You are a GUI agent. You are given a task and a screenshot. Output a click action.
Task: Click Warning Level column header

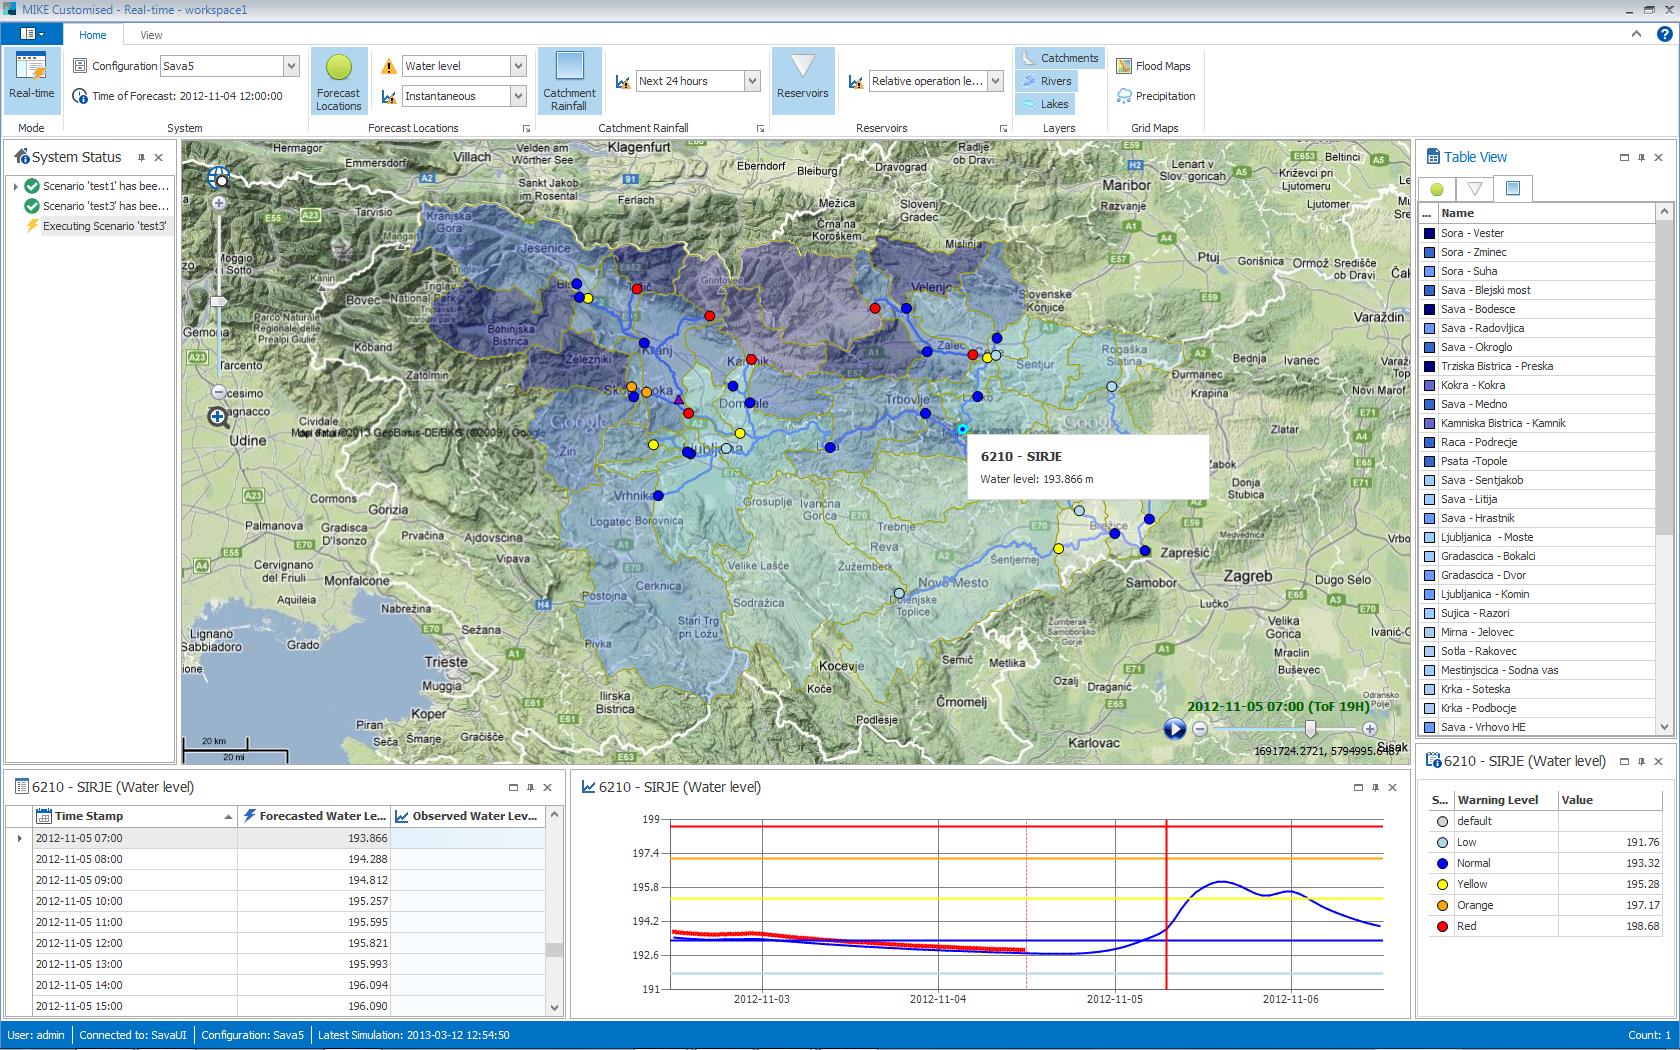point(1506,800)
